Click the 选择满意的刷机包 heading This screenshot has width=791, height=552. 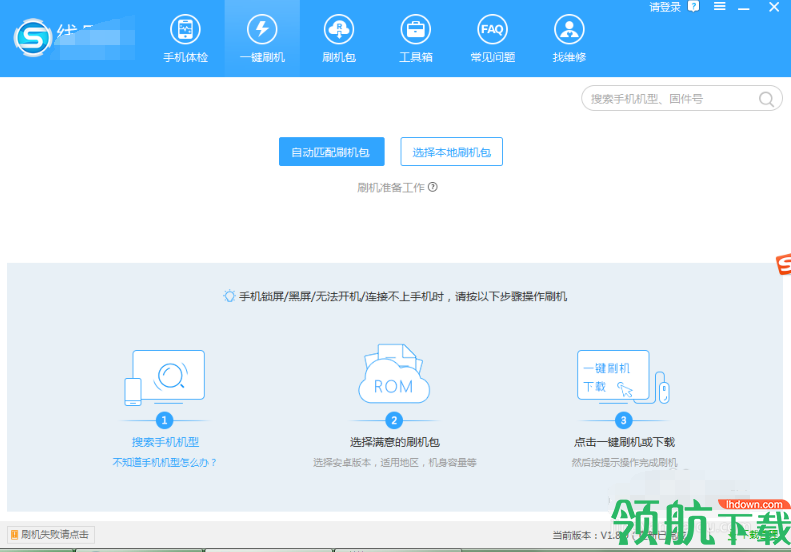[x=394, y=442]
